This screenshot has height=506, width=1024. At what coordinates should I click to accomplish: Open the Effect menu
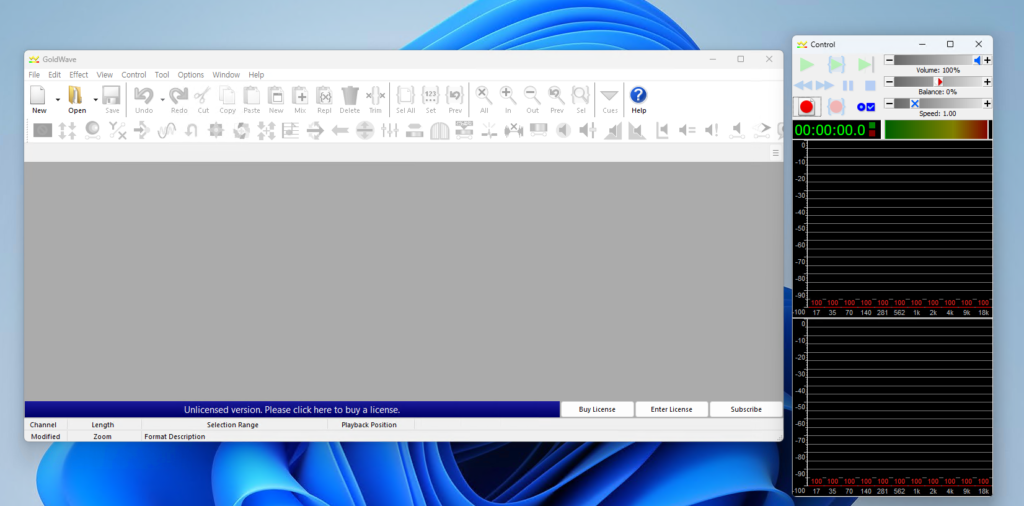(79, 75)
